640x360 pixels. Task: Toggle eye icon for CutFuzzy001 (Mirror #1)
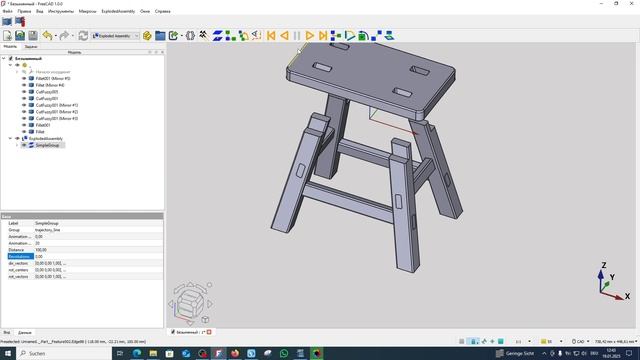pyautogui.click(x=24, y=105)
